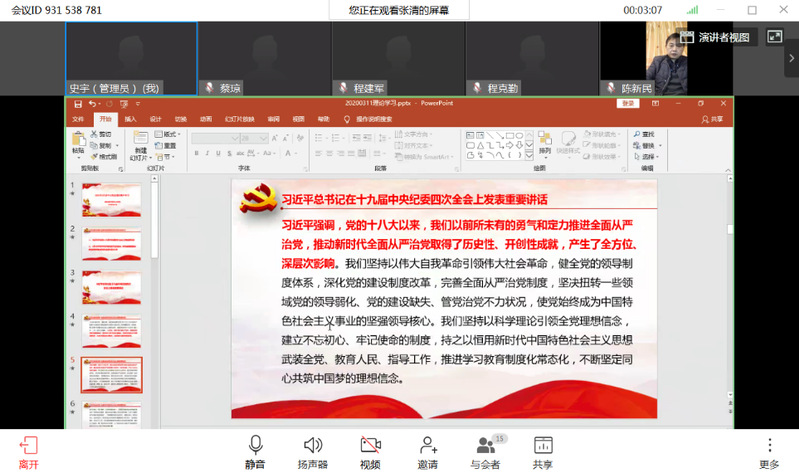Toggle text shadow S button
This screenshot has width=799, height=473.
click(x=229, y=153)
